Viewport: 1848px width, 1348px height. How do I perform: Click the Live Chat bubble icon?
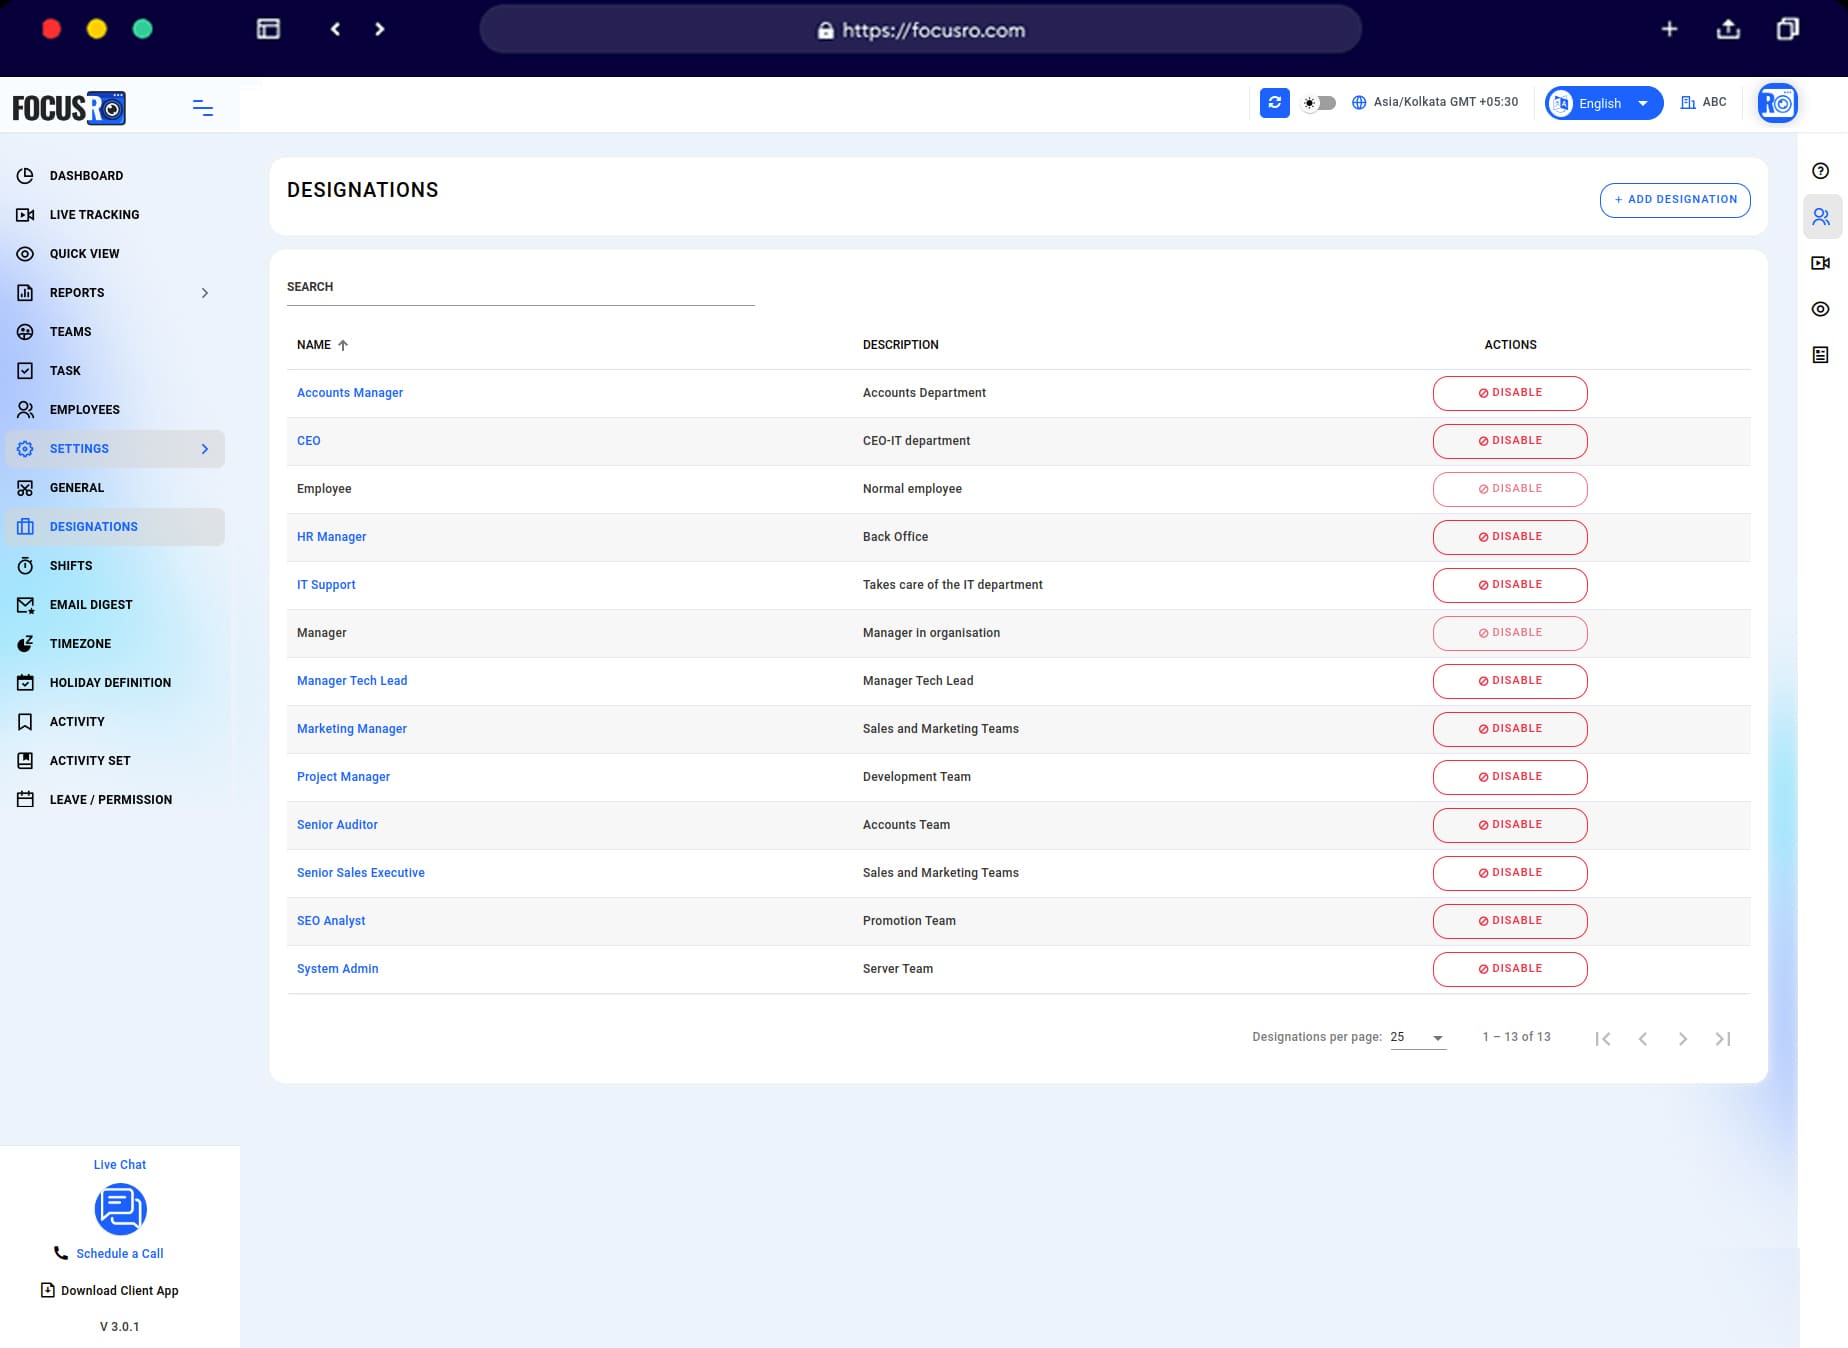pyautogui.click(x=119, y=1209)
